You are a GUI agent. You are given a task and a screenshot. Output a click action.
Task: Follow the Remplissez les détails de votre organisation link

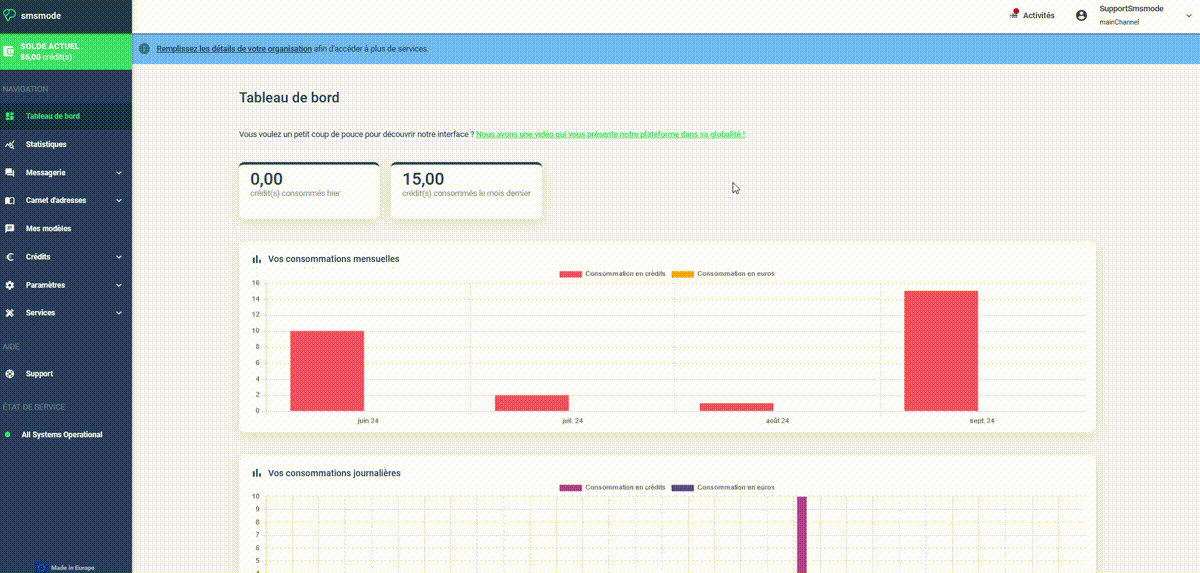tap(233, 49)
